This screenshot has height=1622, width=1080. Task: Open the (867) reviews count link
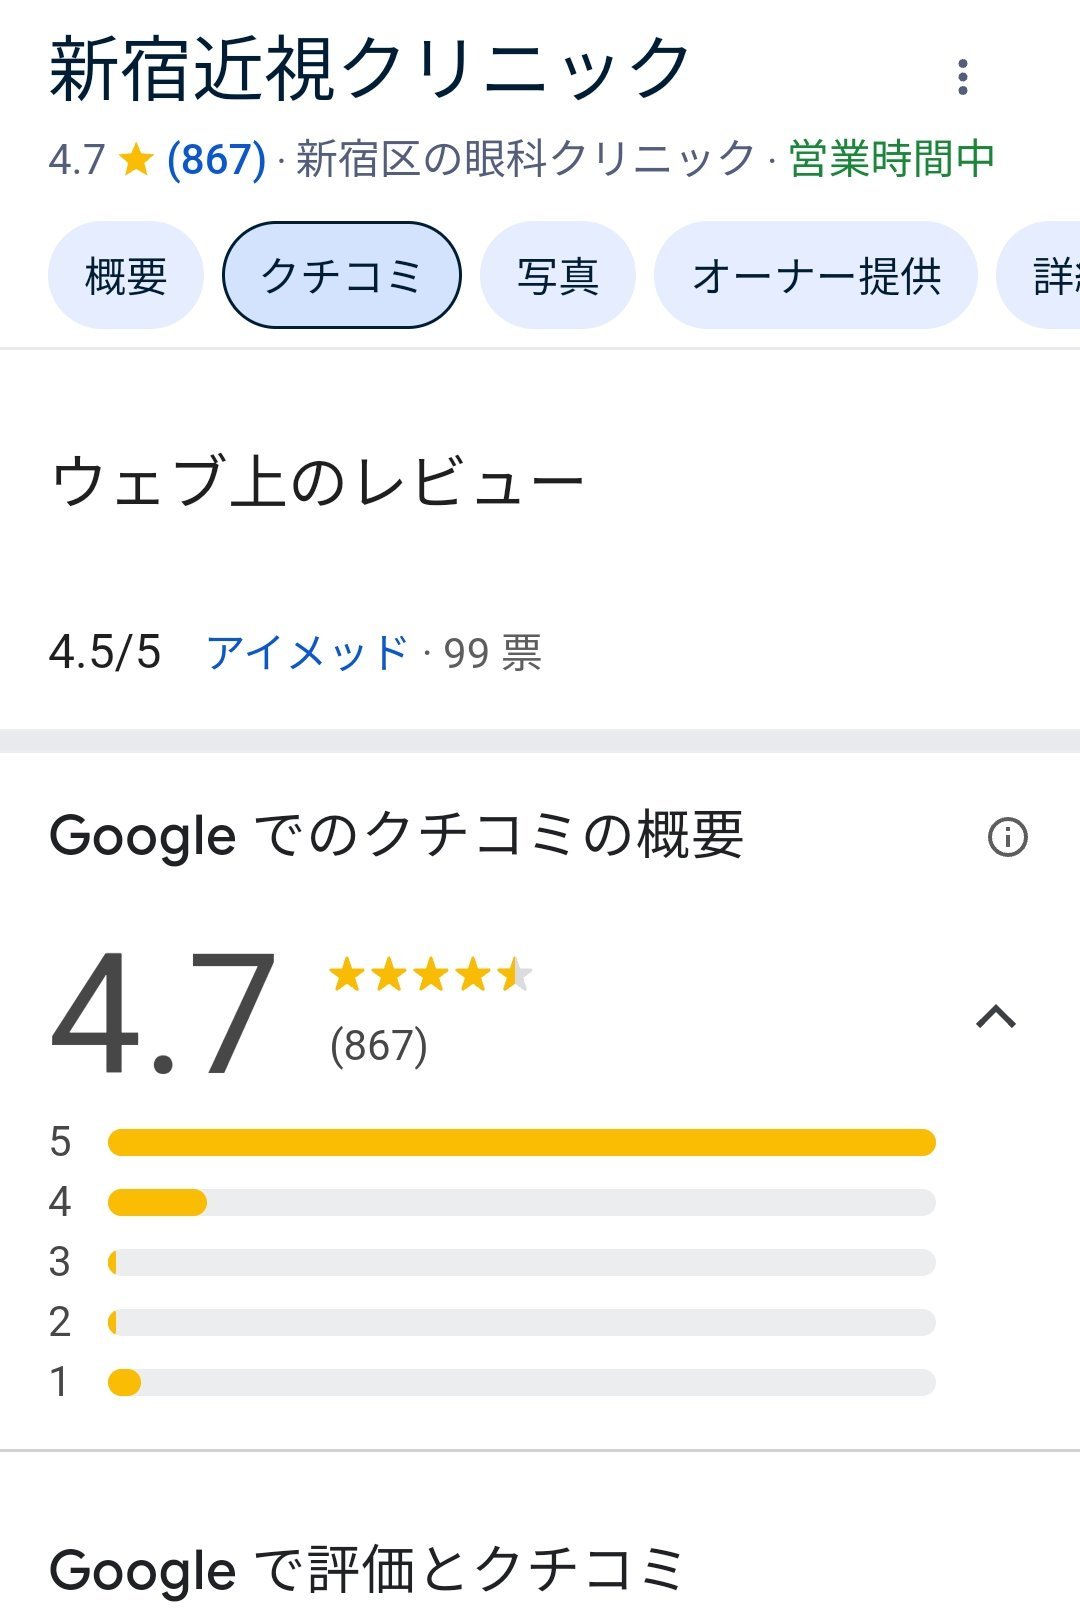point(217,159)
